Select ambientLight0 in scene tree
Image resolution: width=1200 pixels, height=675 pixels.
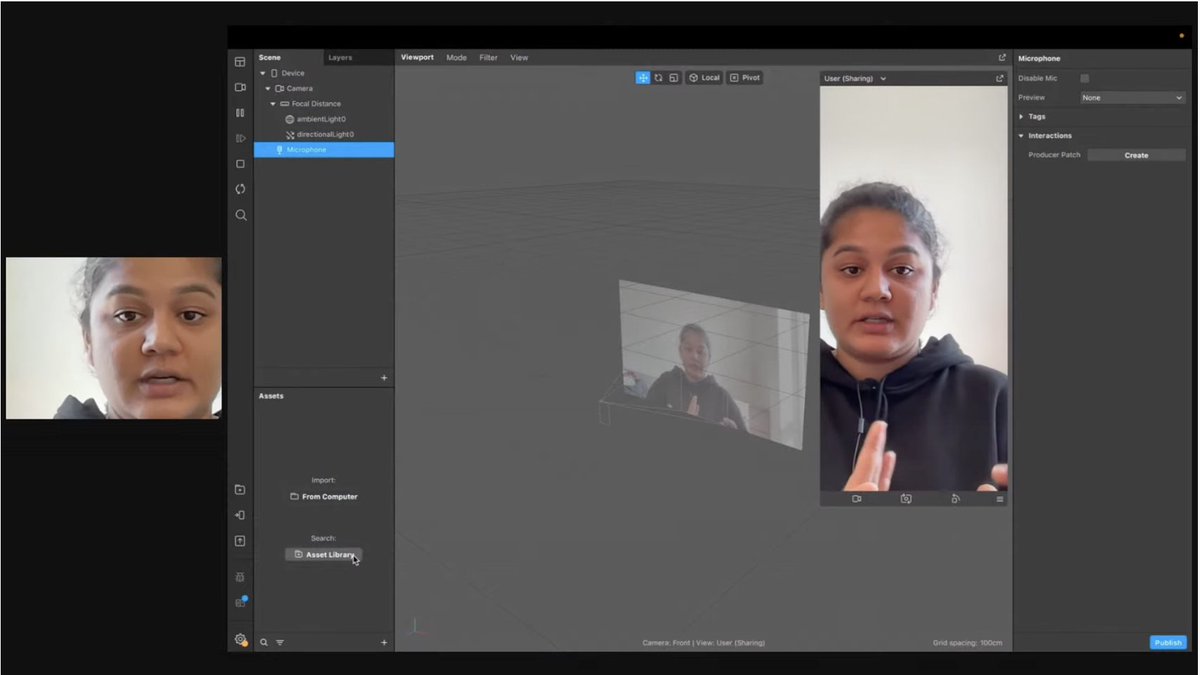[320, 119]
